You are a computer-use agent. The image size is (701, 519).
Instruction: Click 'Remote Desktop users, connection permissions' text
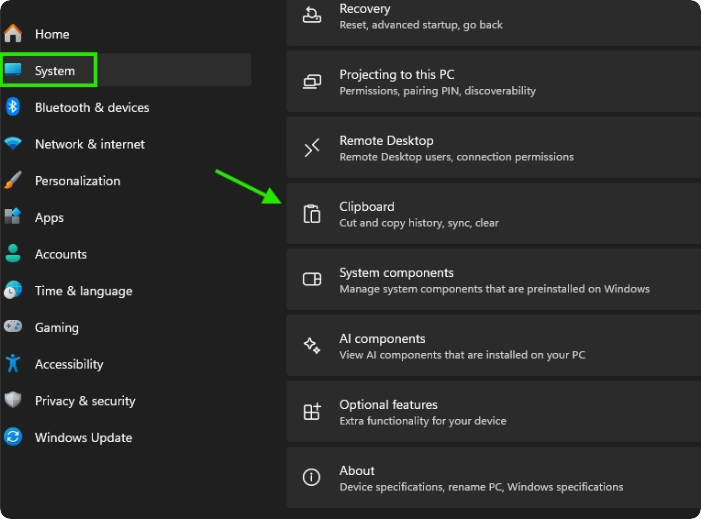(x=456, y=157)
